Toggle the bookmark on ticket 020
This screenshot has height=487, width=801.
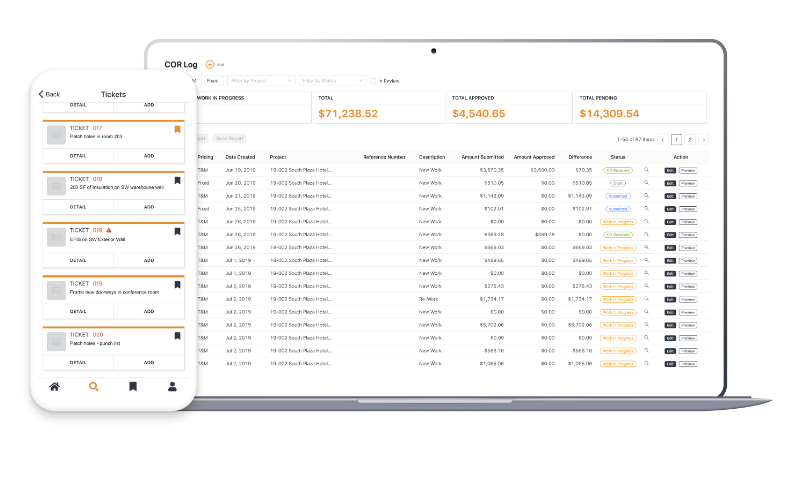(177, 336)
